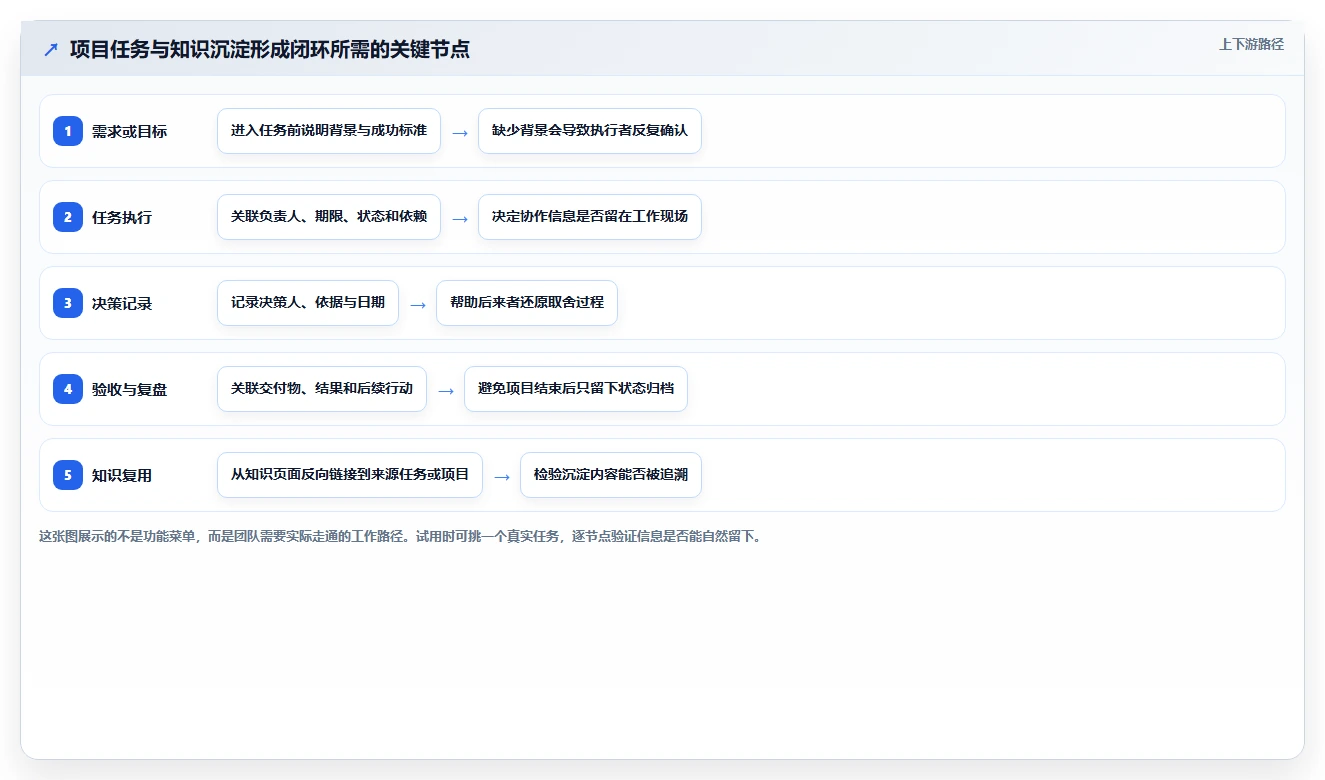Click the 避免项目结束后只留下状态归档 chip
1325x780 pixels.
coord(576,389)
